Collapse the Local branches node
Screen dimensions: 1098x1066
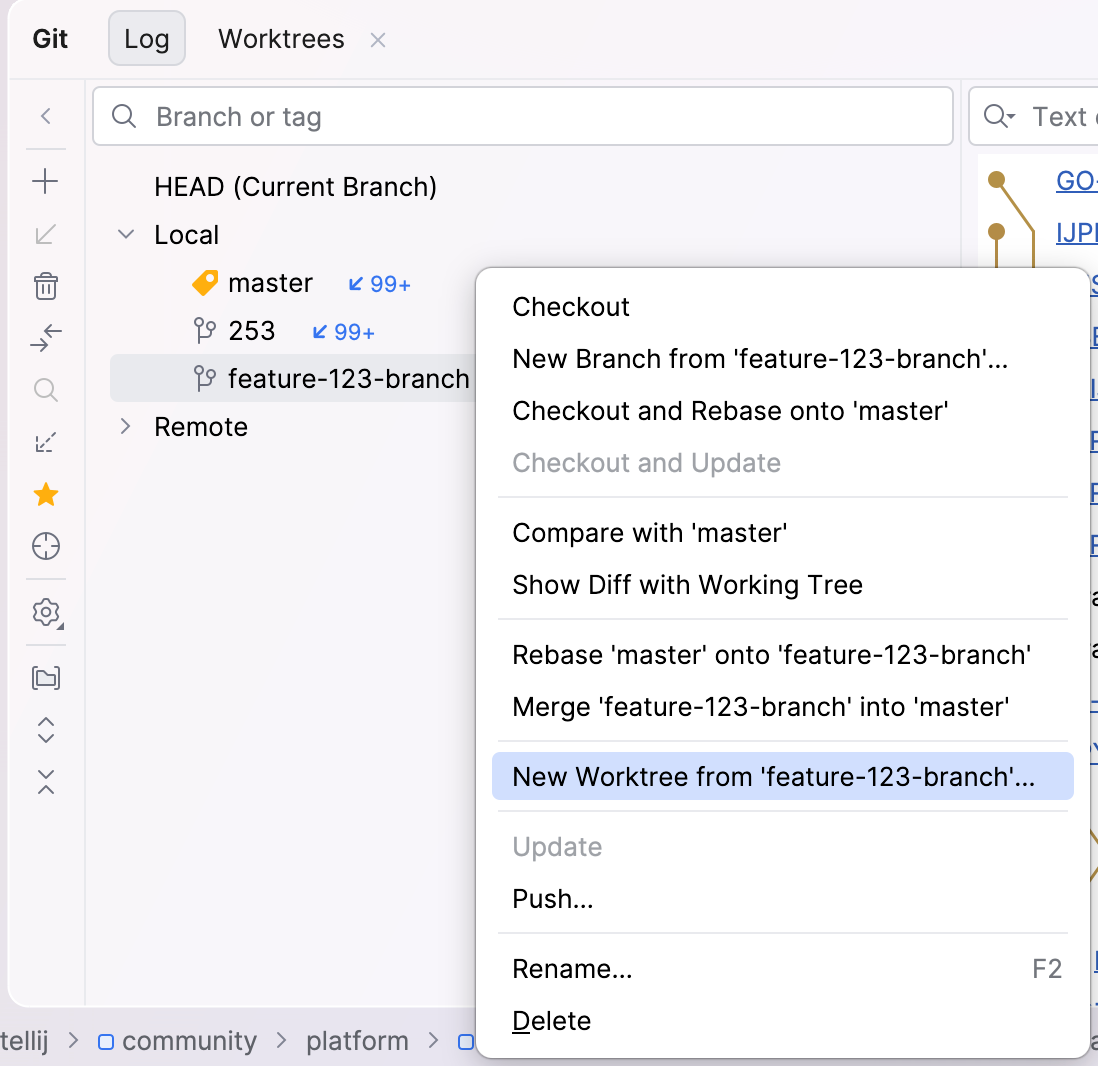(126, 234)
